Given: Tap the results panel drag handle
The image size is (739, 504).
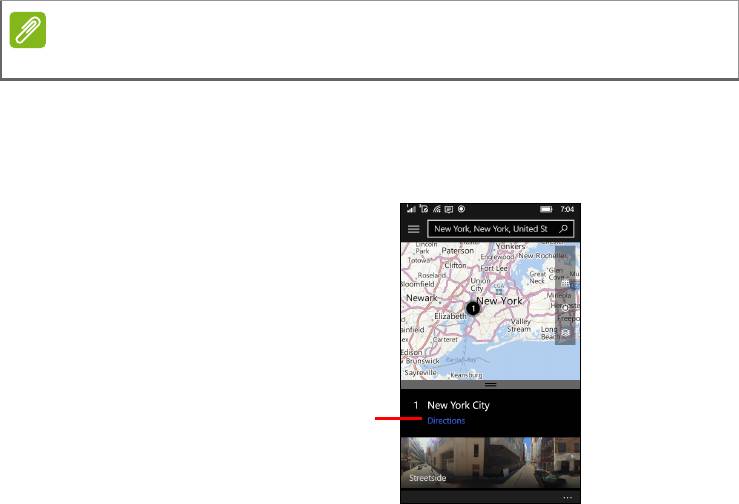Looking at the screenshot, I should [x=490, y=384].
